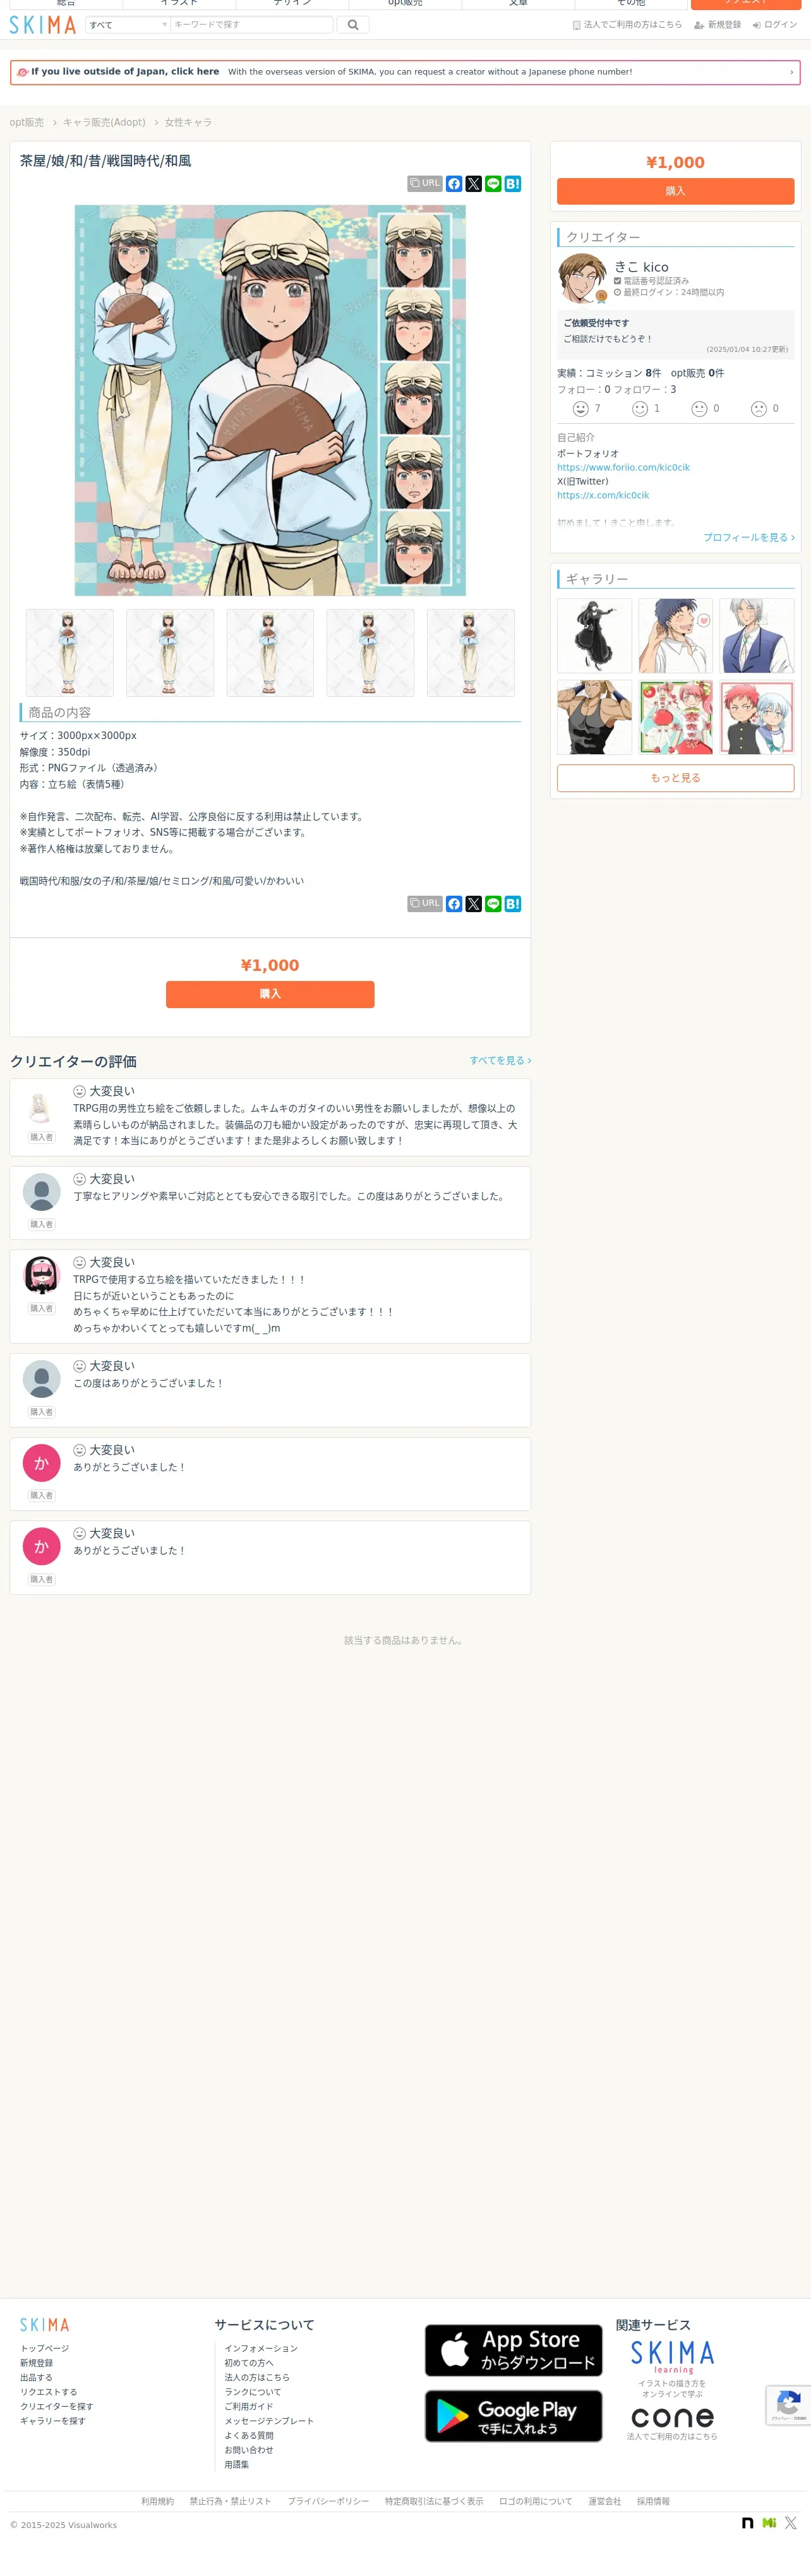
Task: Open creator きこ kico avatar
Action: pyautogui.click(x=582, y=278)
